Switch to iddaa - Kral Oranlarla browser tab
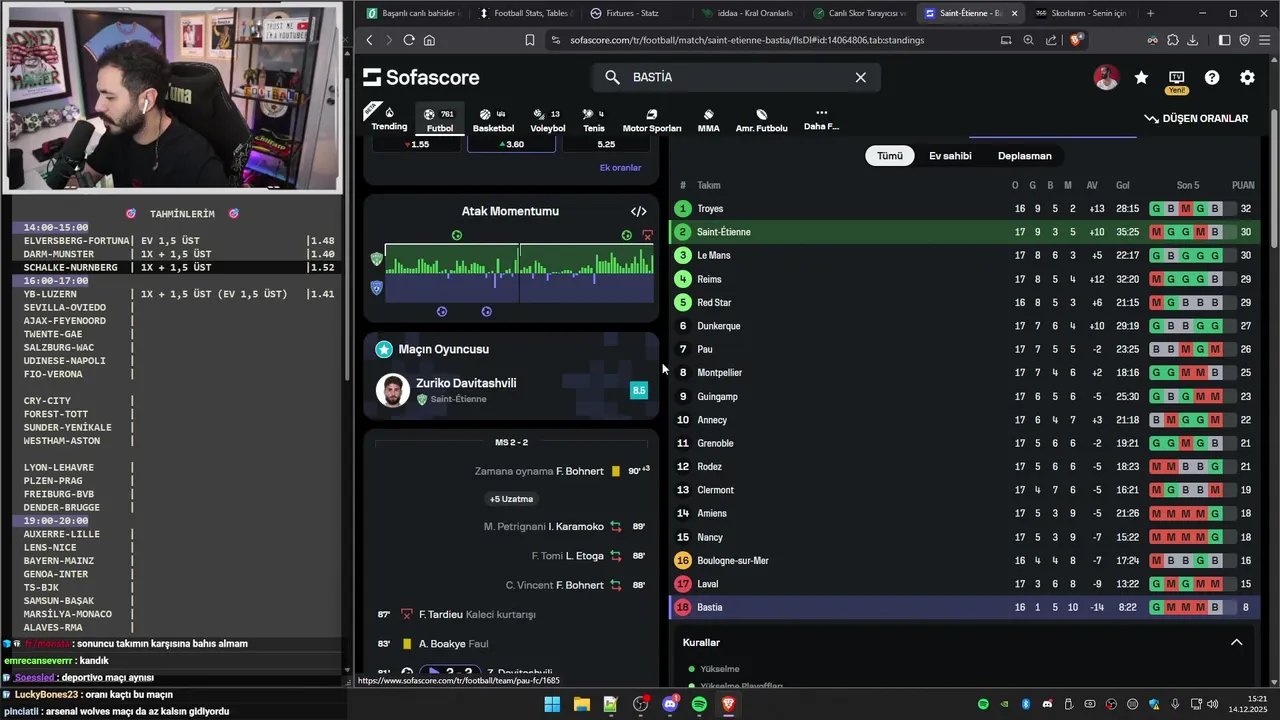Screen dimensions: 1280x720 746,13
